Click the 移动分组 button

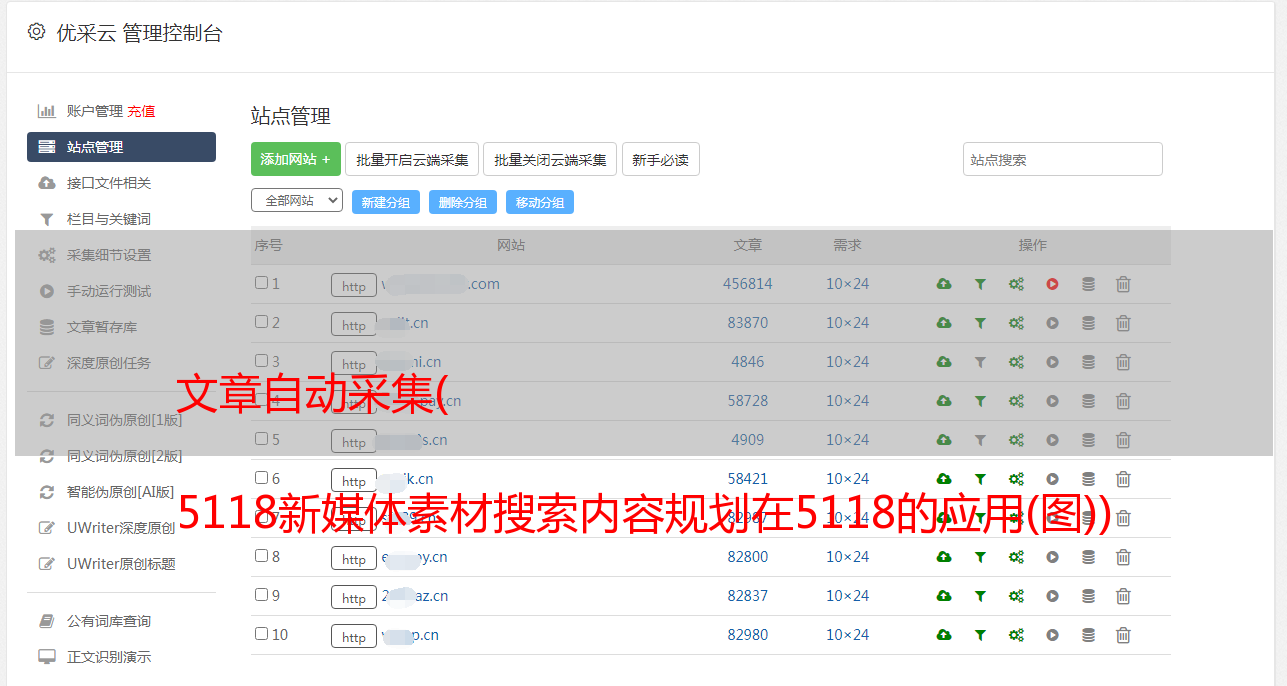pyautogui.click(x=540, y=202)
